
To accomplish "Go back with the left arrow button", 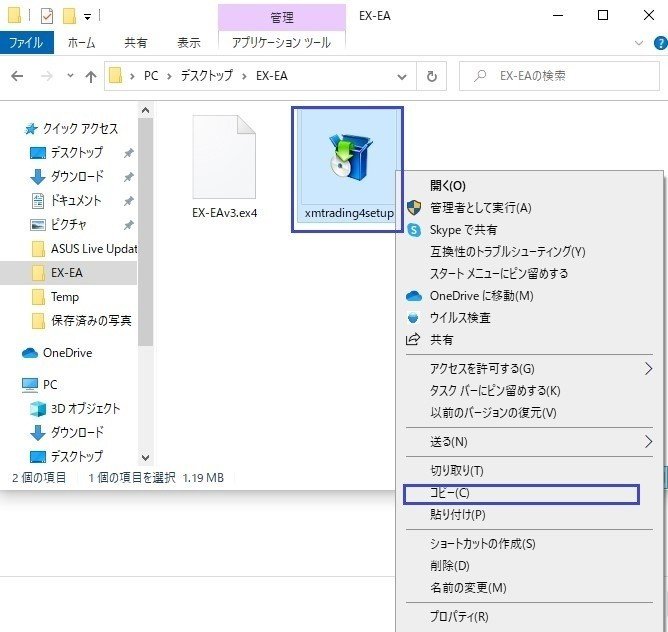I will 17,76.
